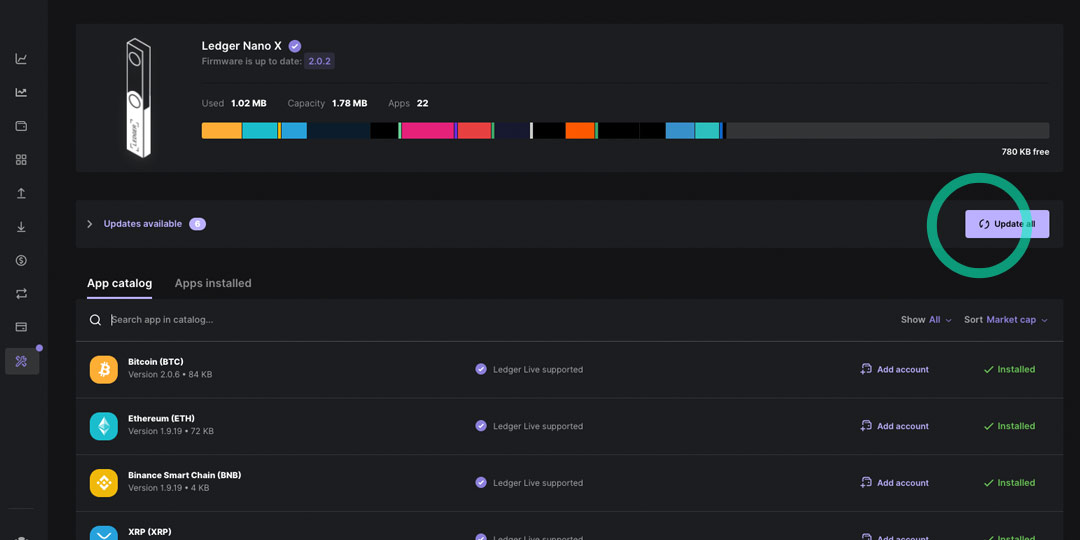Click the search magnifier icon
Viewport: 1080px width, 540px height.
coord(95,320)
